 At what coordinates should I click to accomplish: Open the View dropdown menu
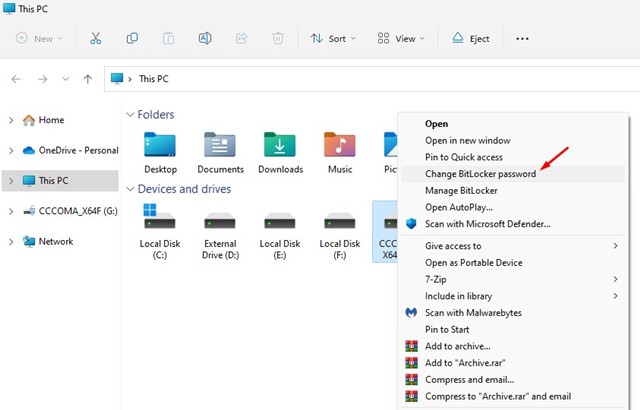[400, 39]
